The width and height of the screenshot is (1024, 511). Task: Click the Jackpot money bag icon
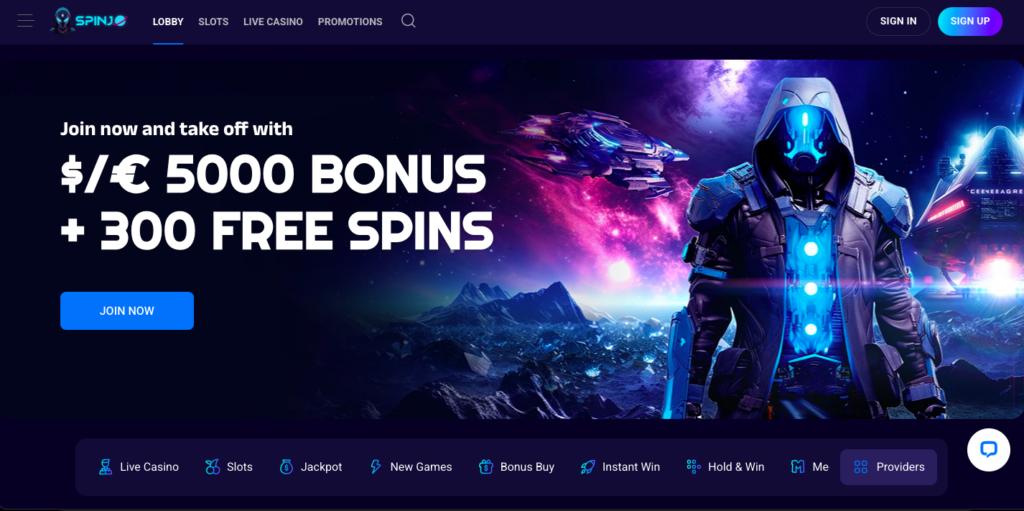(x=286, y=467)
